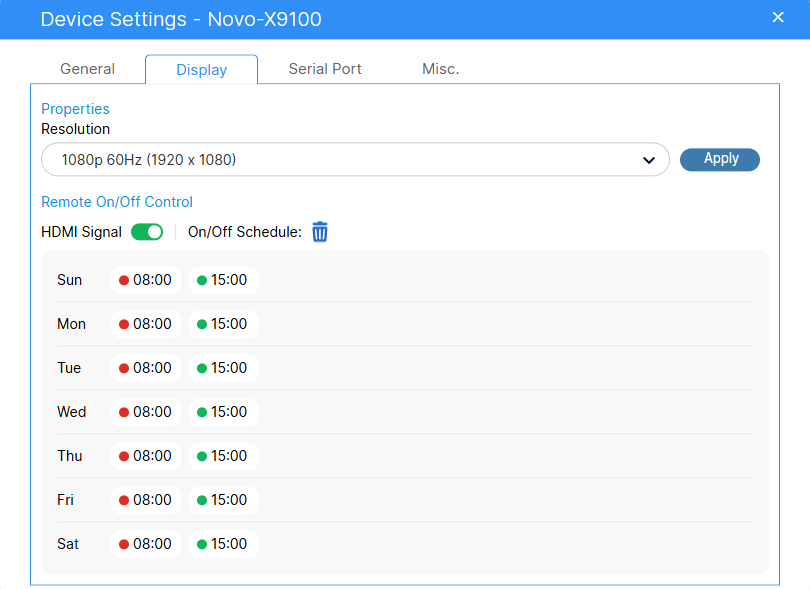Click the dropdown chevron arrow for Resolution

pyautogui.click(x=648, y=160)
